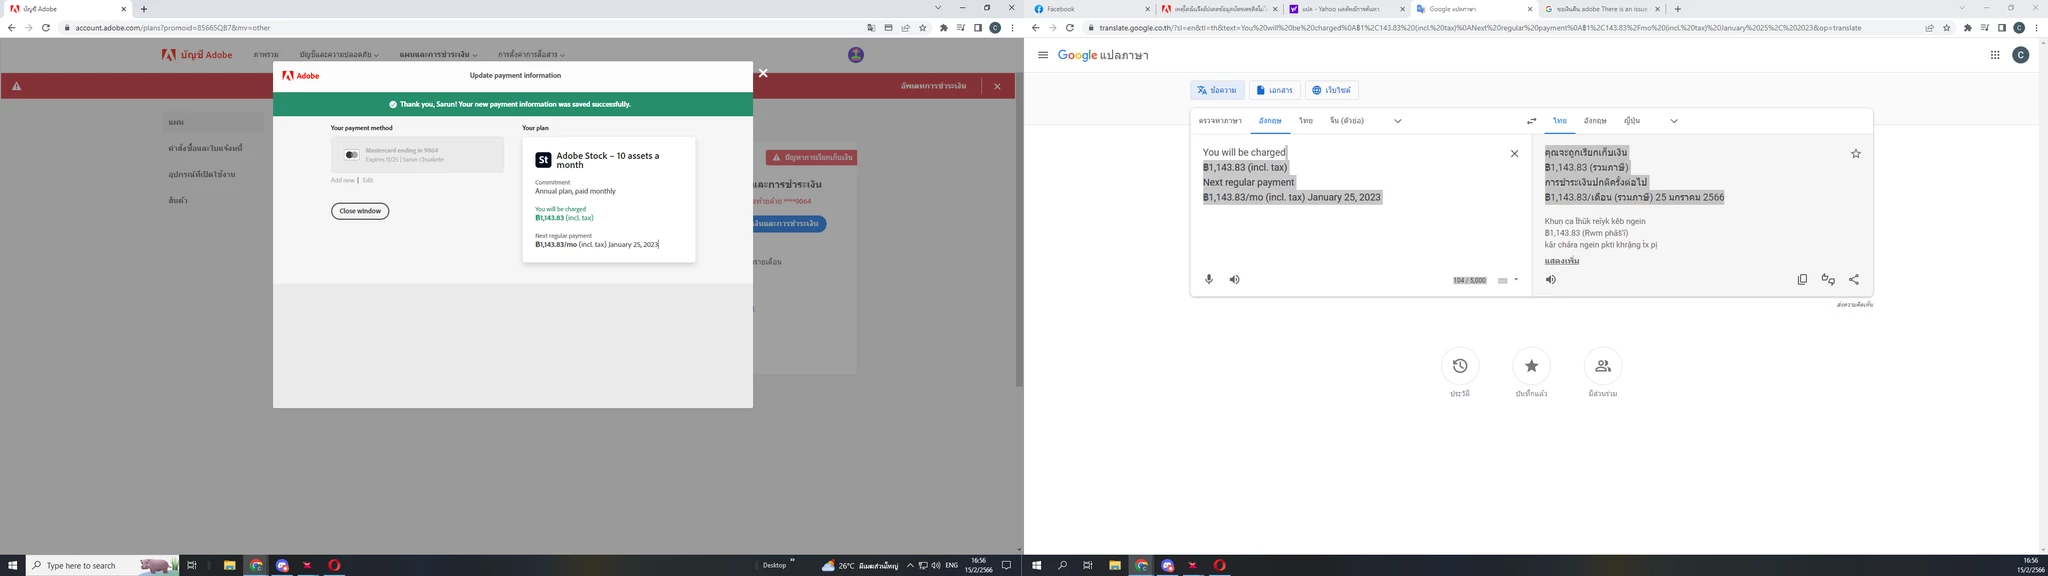The image size is (2048, 576).
Task: Click the show more link under transliteration
Action: tap(1562, 261)
